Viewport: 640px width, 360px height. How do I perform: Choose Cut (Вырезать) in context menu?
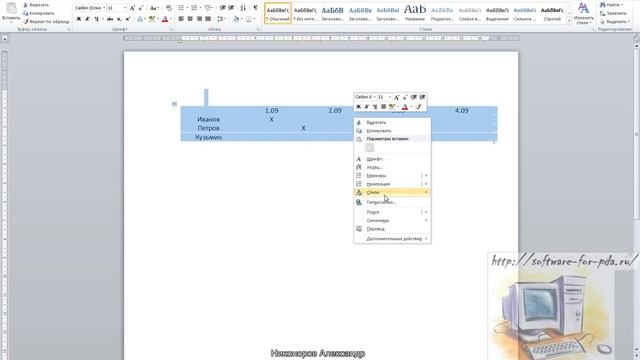click(x=392, y=122)
